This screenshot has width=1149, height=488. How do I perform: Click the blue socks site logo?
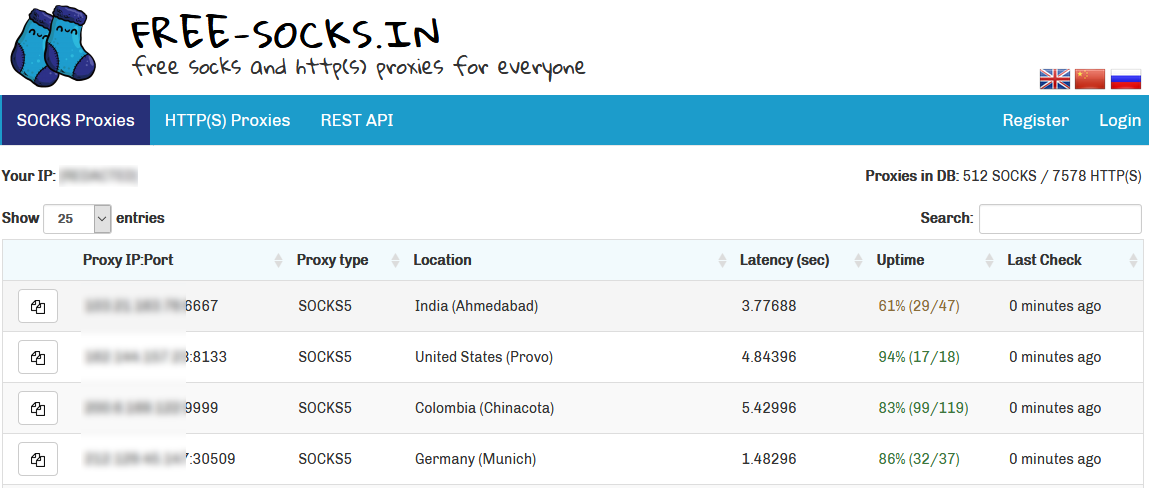[56, 47]
